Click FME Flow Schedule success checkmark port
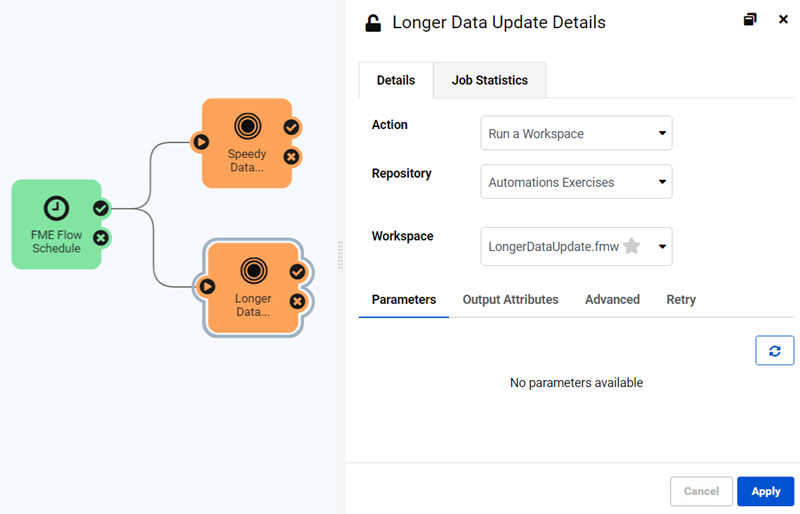 click(x=101, y=208)
